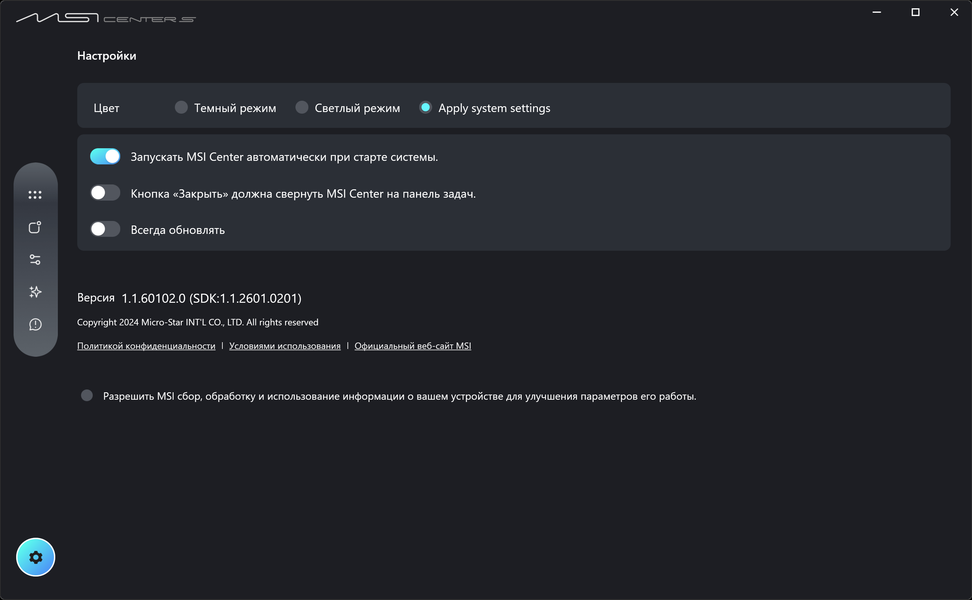
Task: Allow MSI data collection radio option
Action: [x=87, y=396]
